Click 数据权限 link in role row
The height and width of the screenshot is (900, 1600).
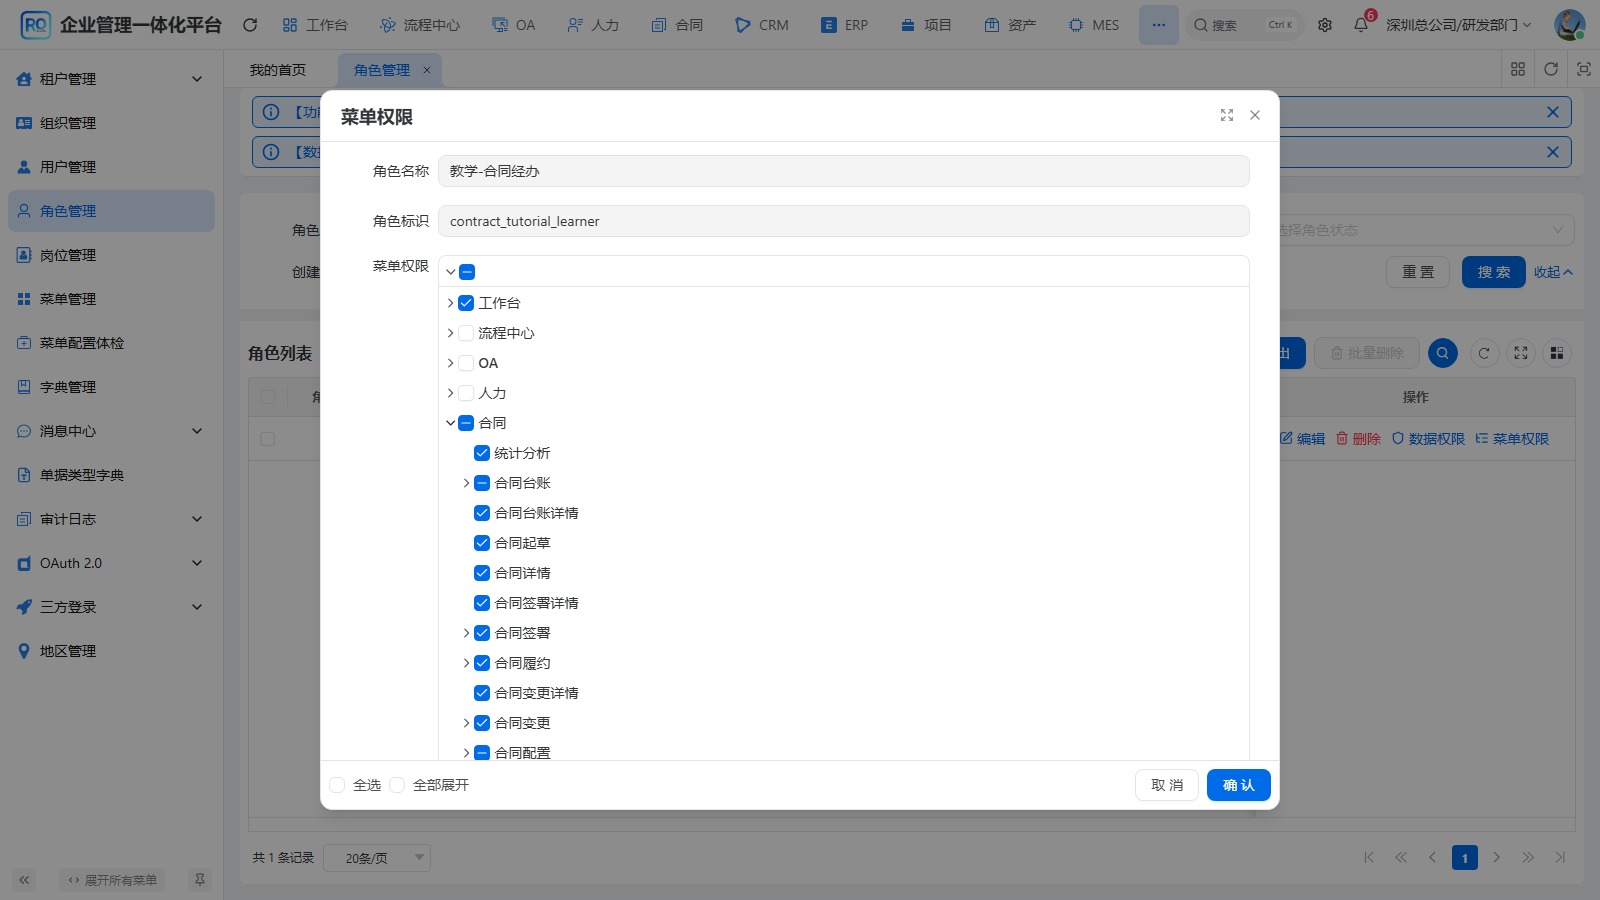point(1428,439)
